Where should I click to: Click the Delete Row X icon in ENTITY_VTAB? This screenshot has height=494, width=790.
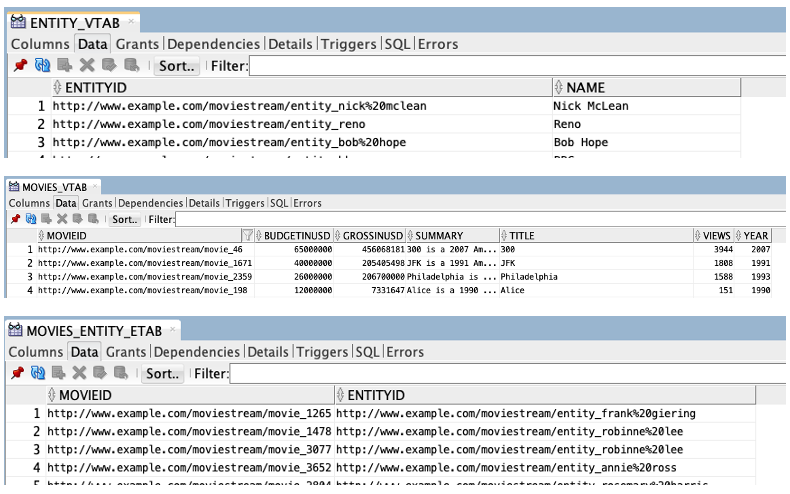pyautogui.click(x=87, y=66)
